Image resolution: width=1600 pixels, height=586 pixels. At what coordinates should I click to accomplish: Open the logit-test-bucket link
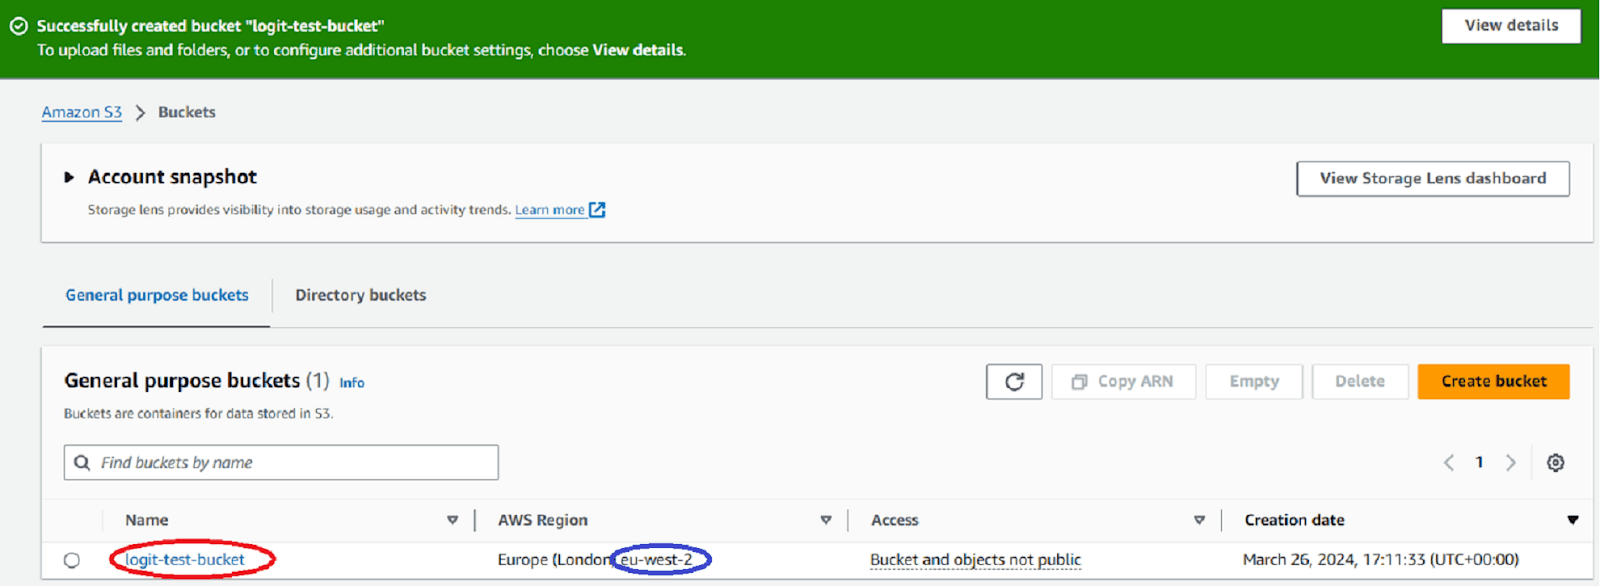click(x=185, y=560)
